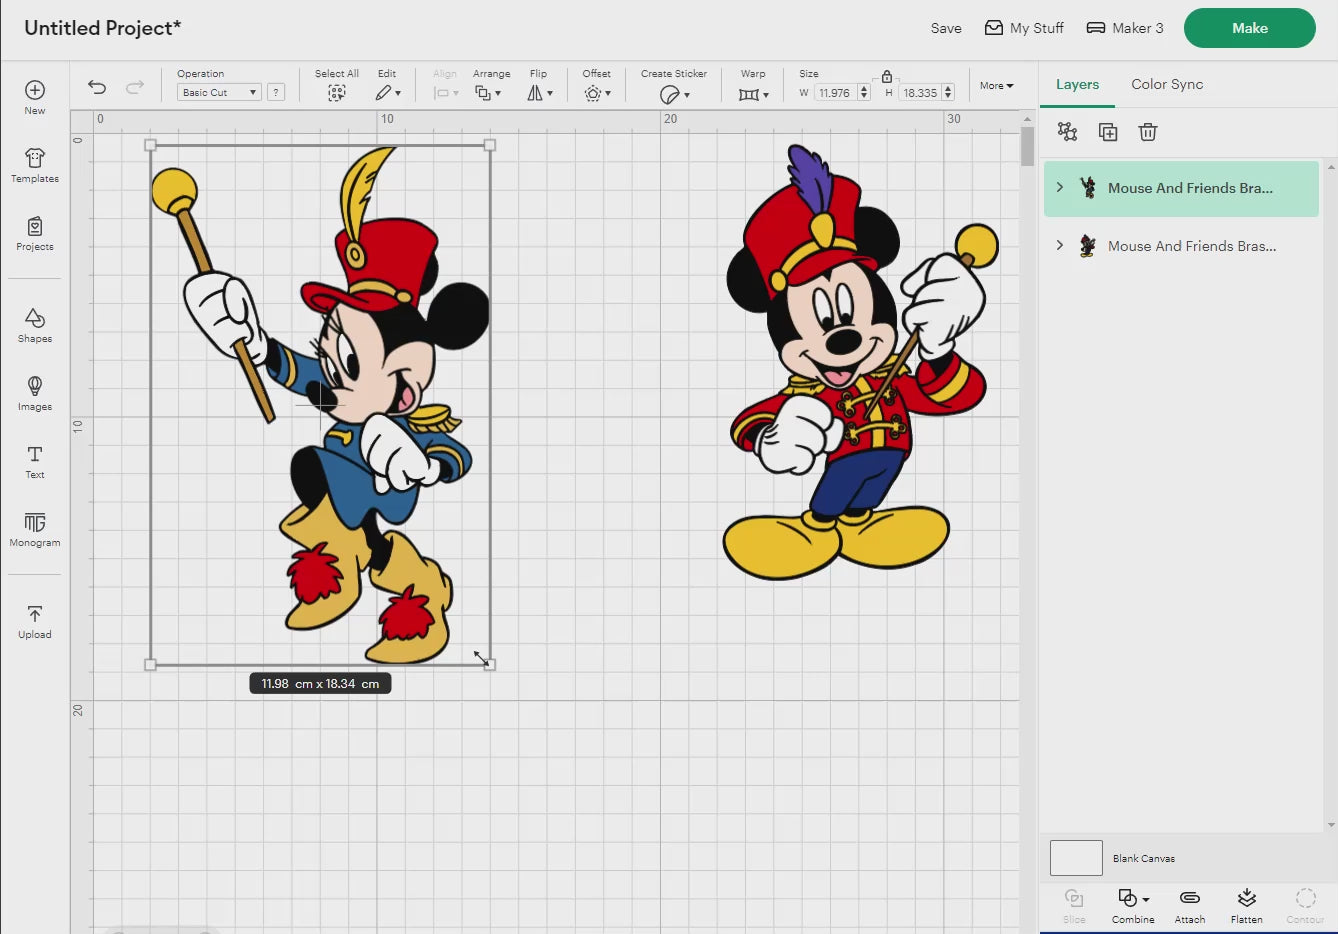Image resolution: width=1338 pixels, height=934 pixels.
Task: Adjust height with stepper arrows
Action: pyautogui.click(x=948, y=93)
